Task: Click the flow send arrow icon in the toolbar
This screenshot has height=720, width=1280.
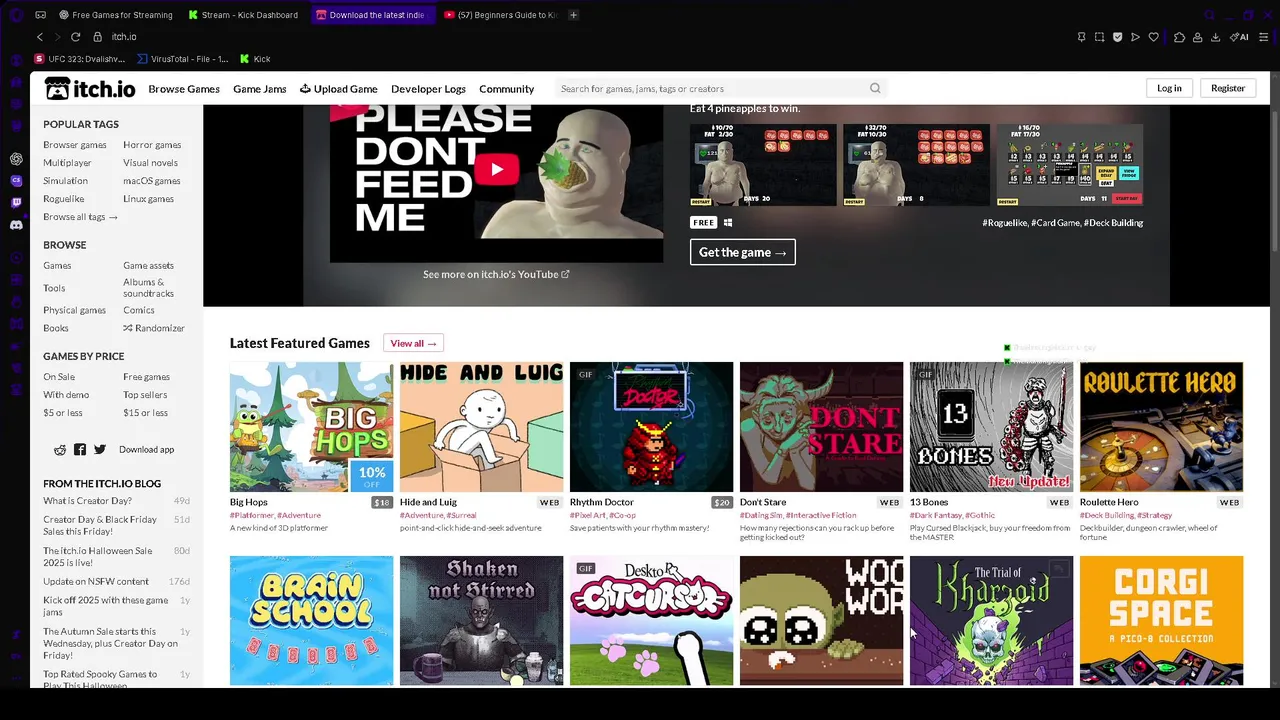Action: point(1135,37)
